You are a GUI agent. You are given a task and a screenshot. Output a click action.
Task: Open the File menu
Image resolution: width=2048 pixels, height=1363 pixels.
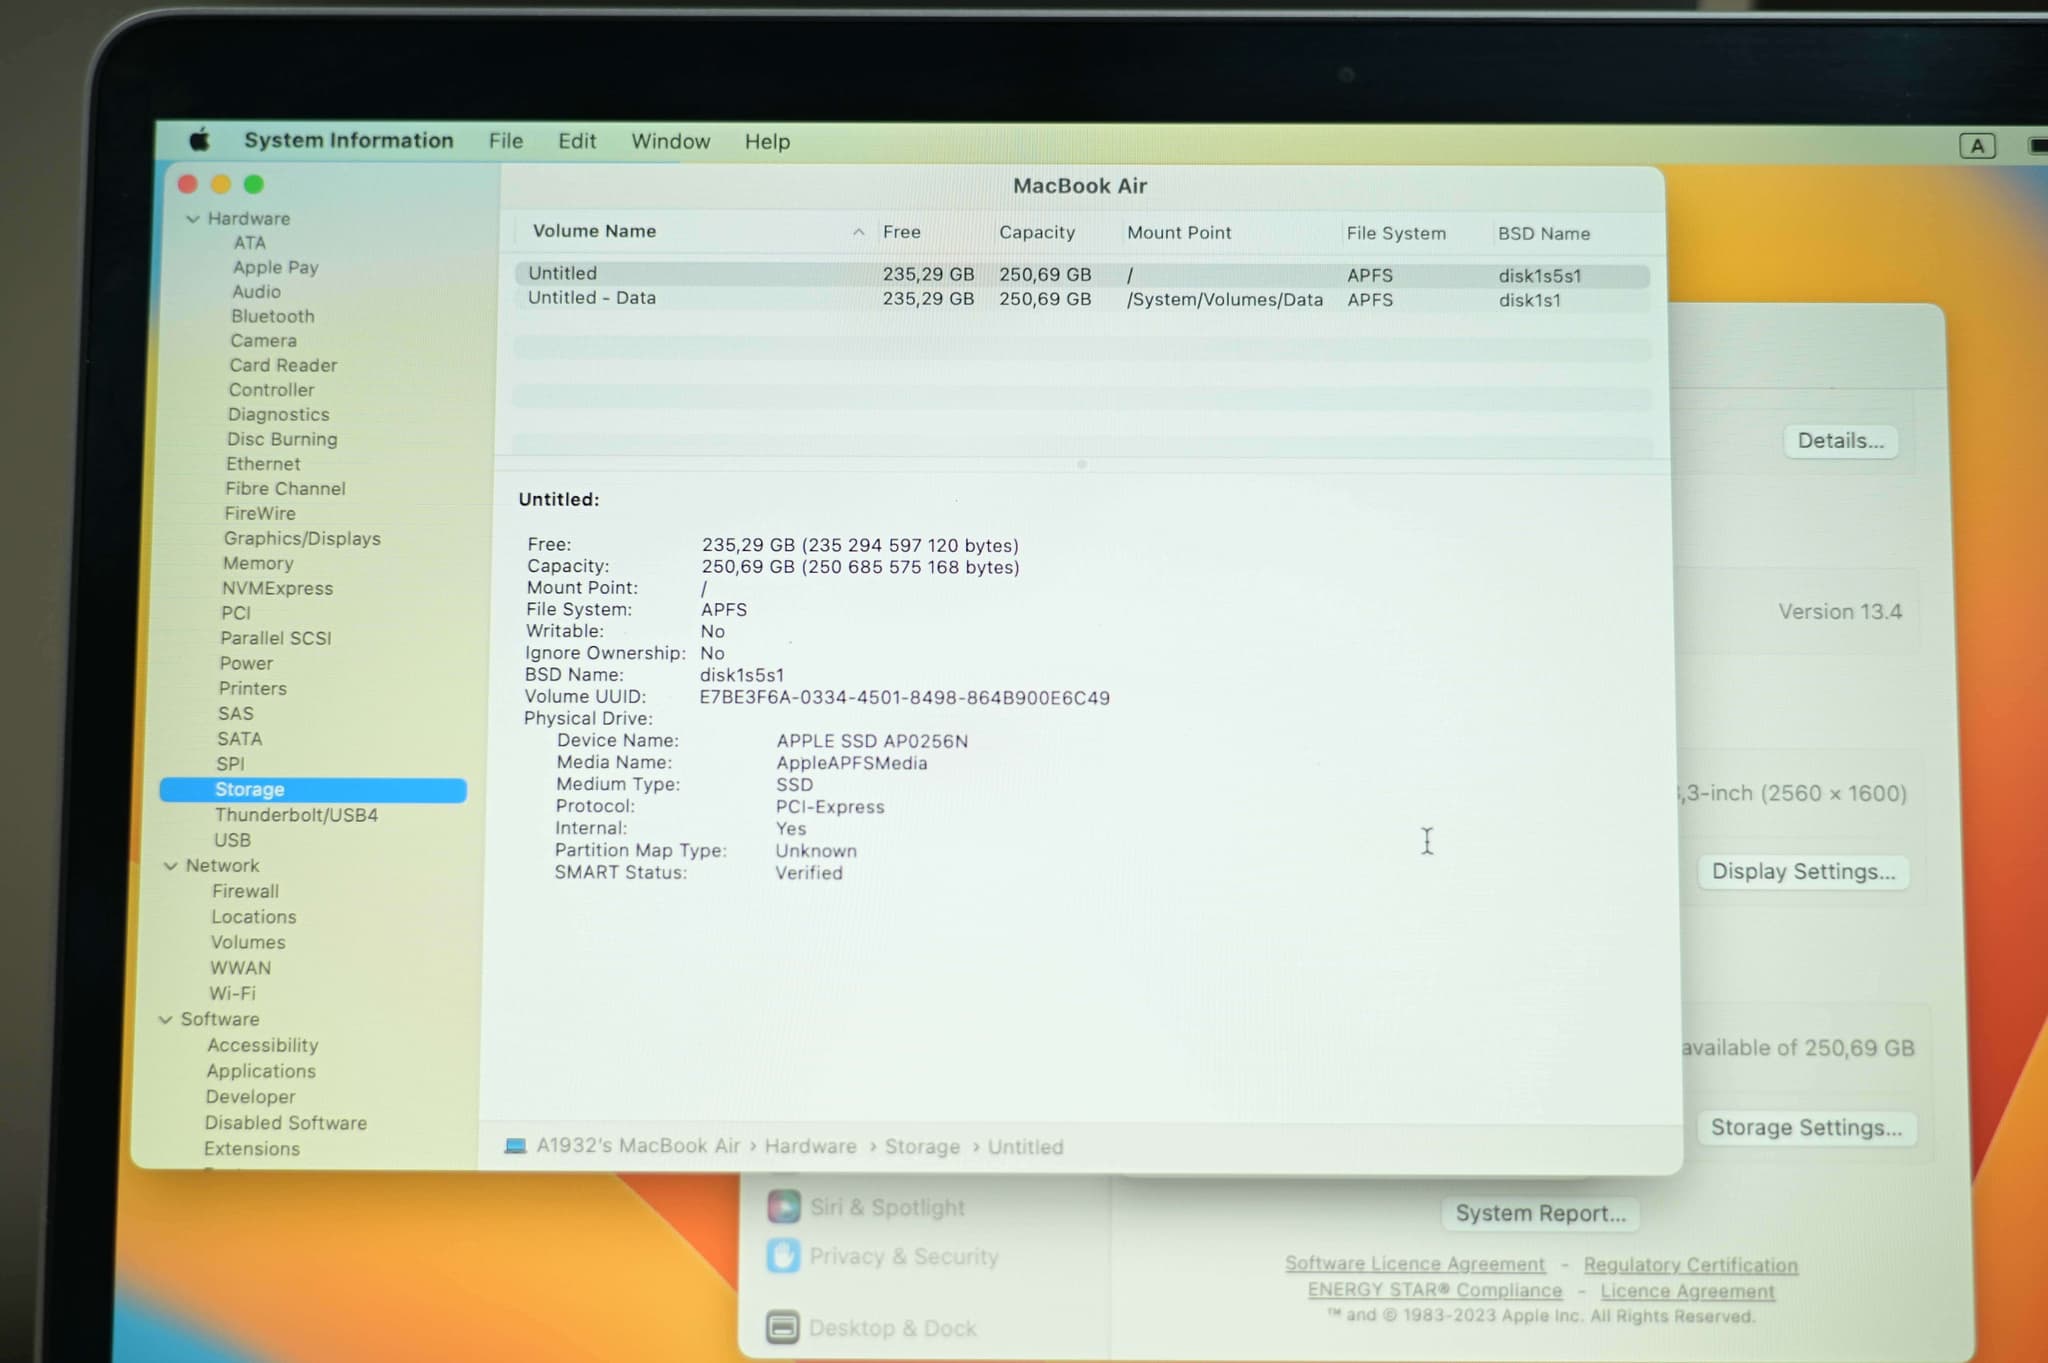[506, 141]
